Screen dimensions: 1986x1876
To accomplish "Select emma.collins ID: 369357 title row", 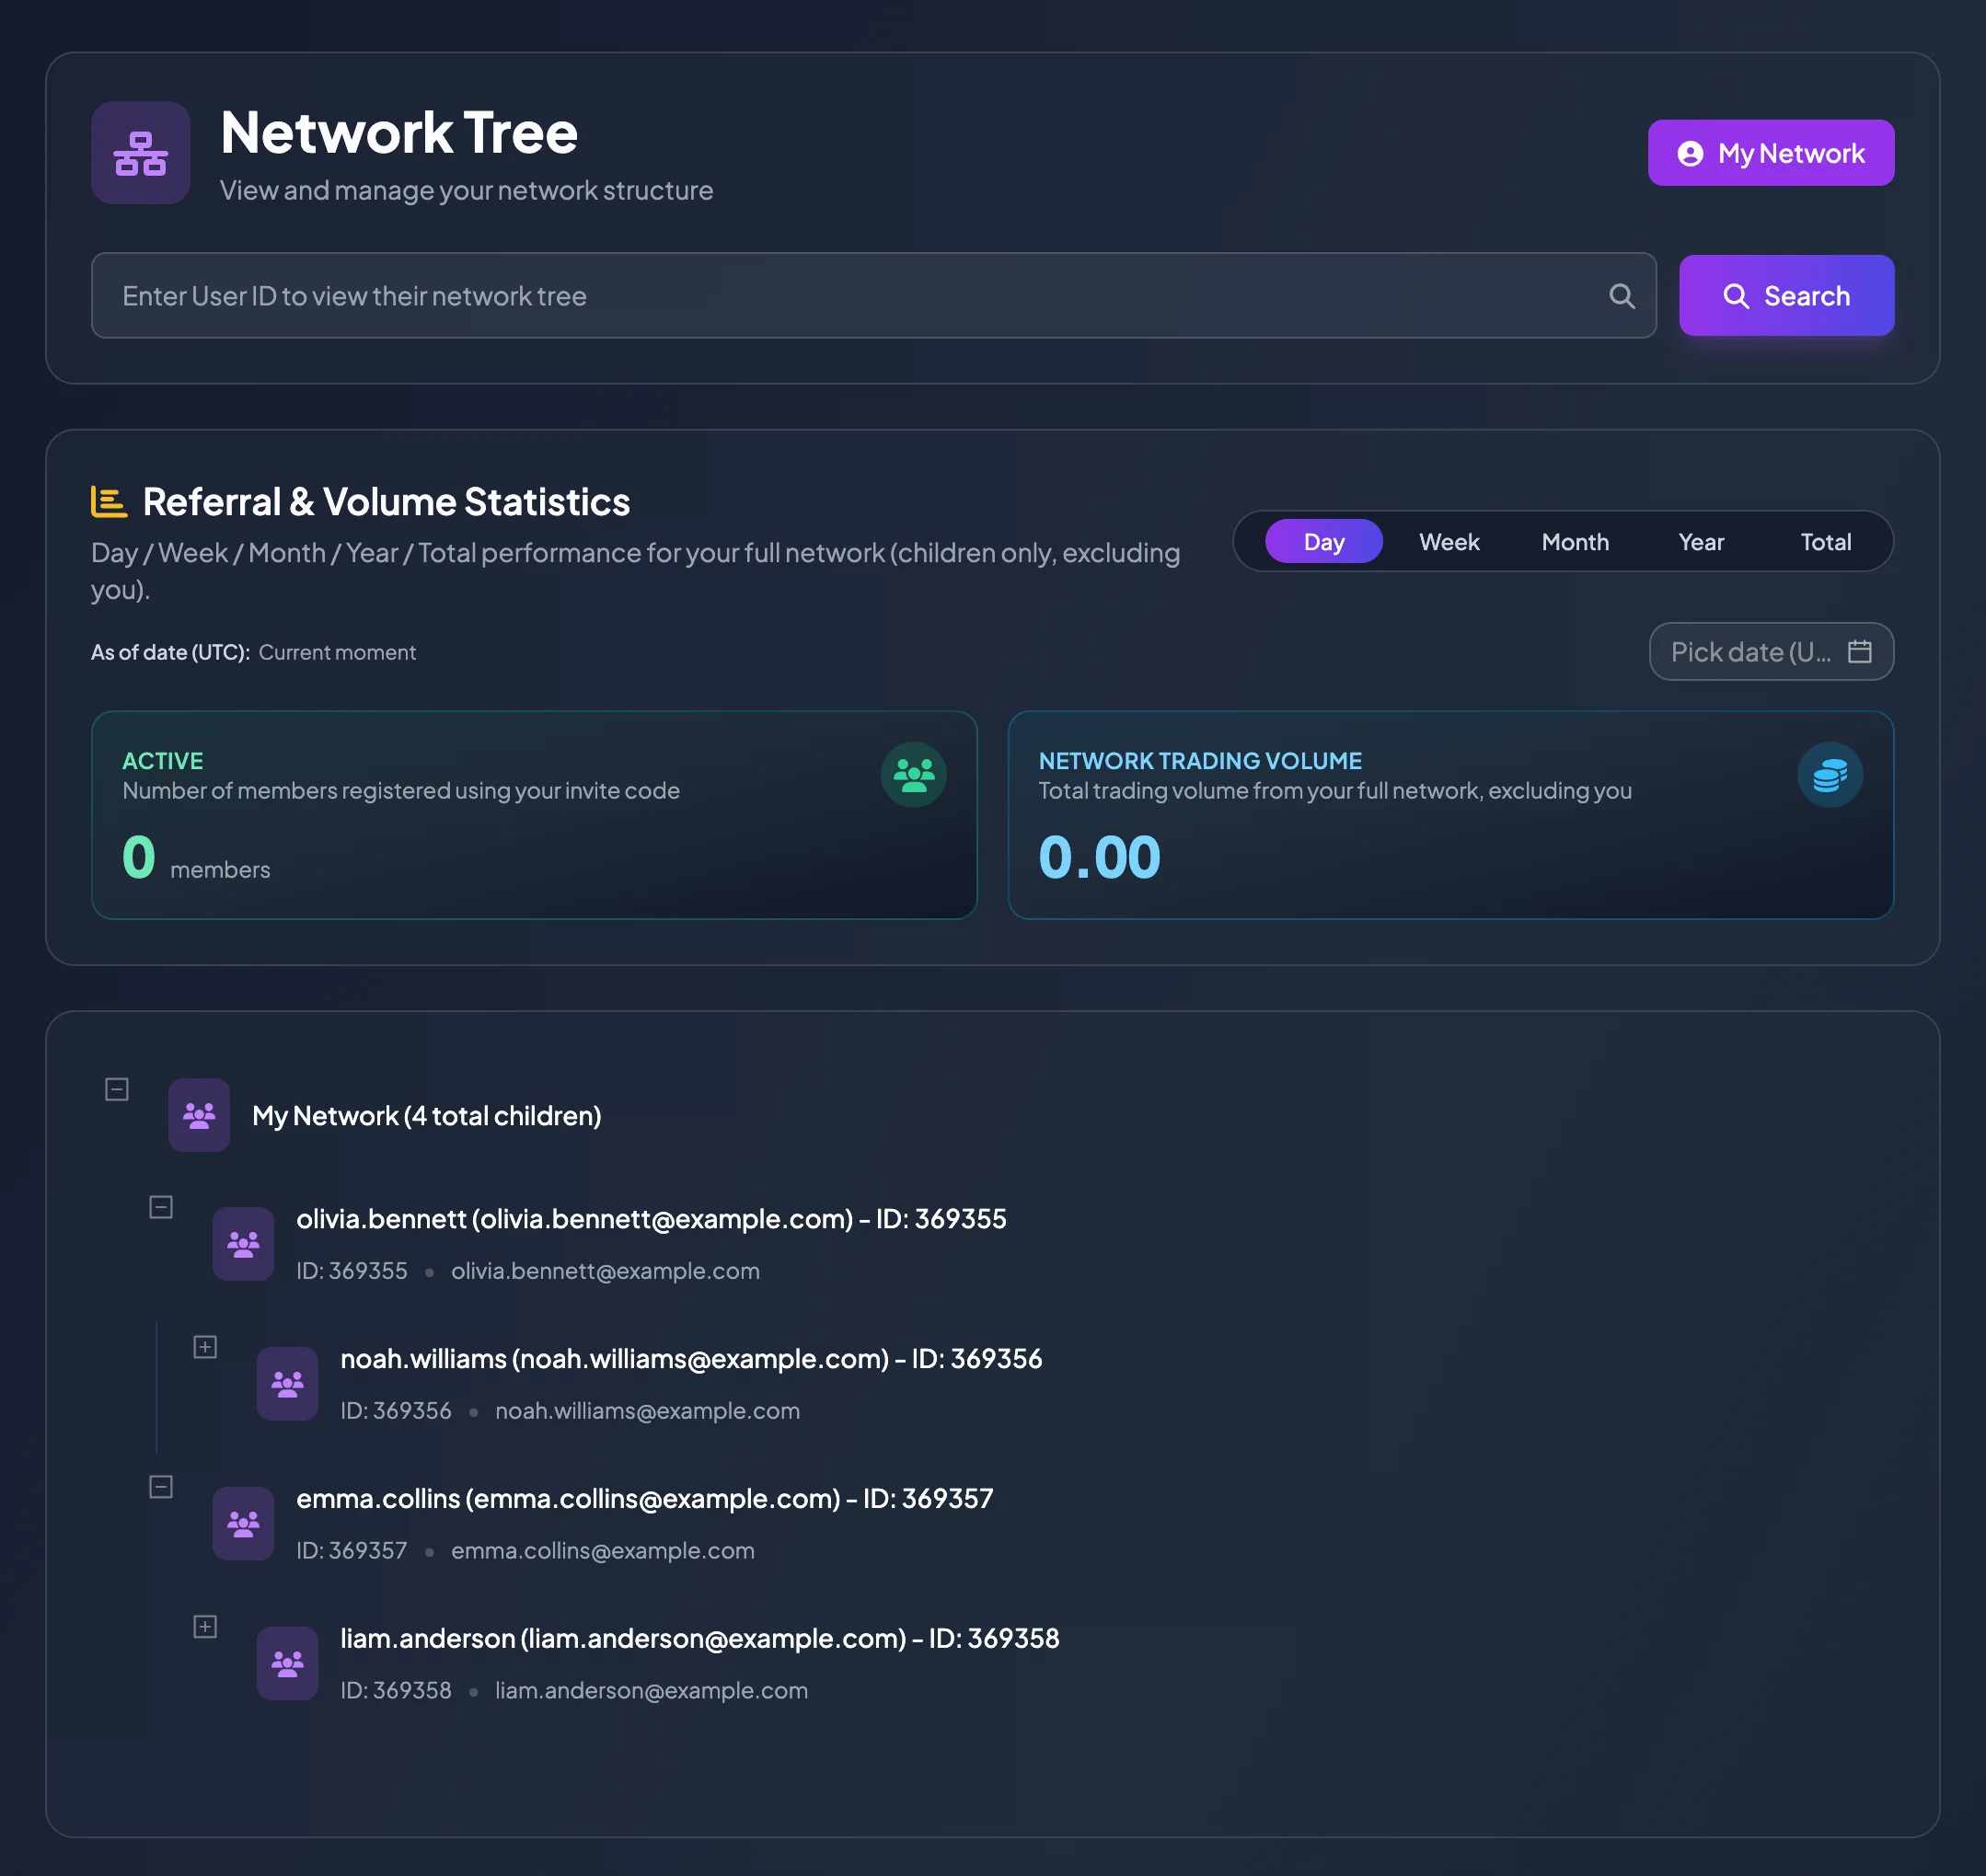I will pyautogui.click(x=645, y=1499).
